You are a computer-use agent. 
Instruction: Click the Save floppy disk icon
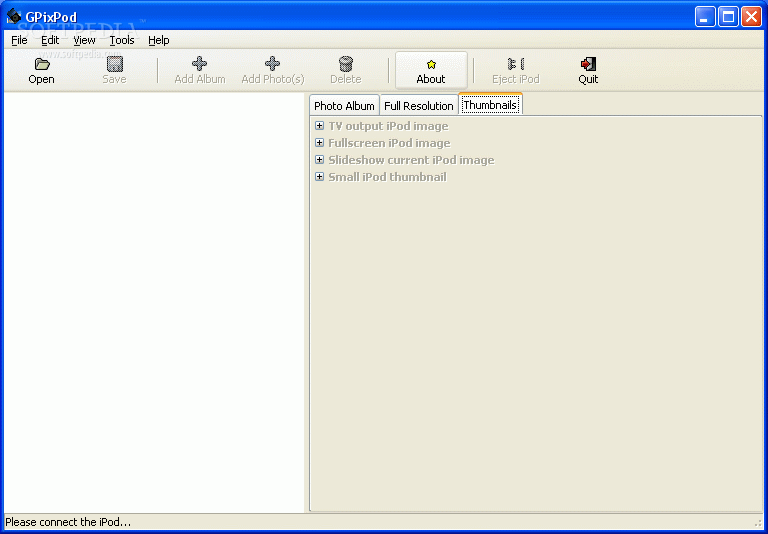tap(115, 64)
